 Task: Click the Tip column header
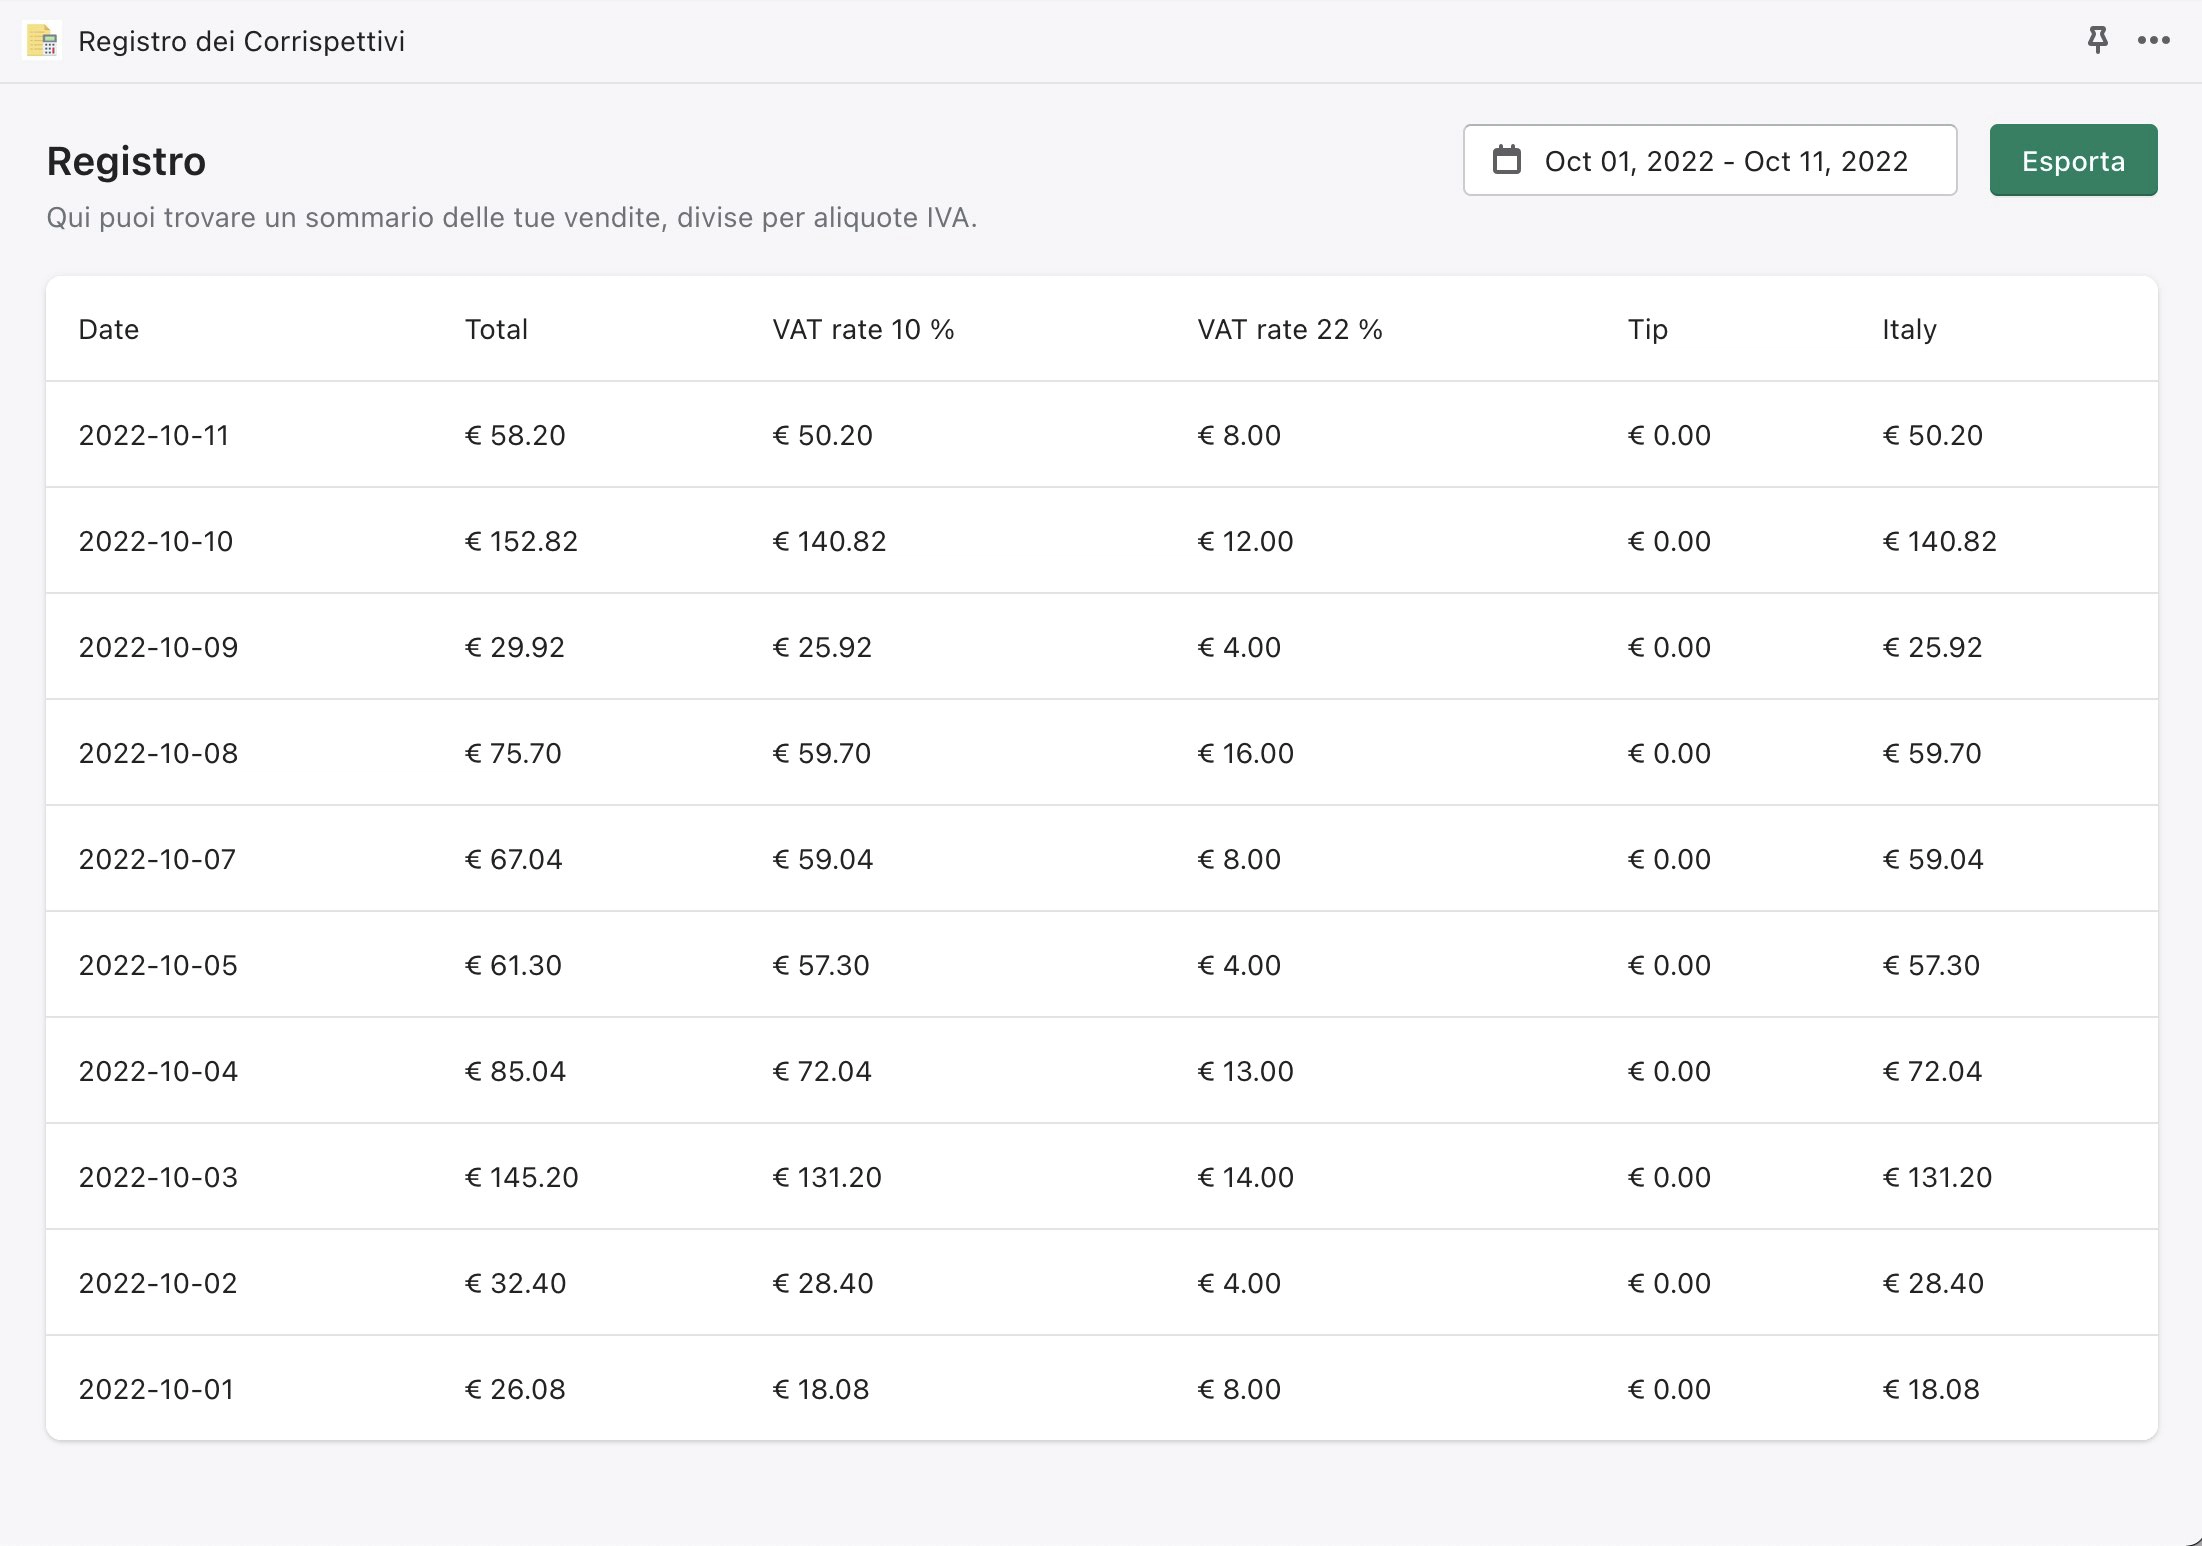(1647, 329)
